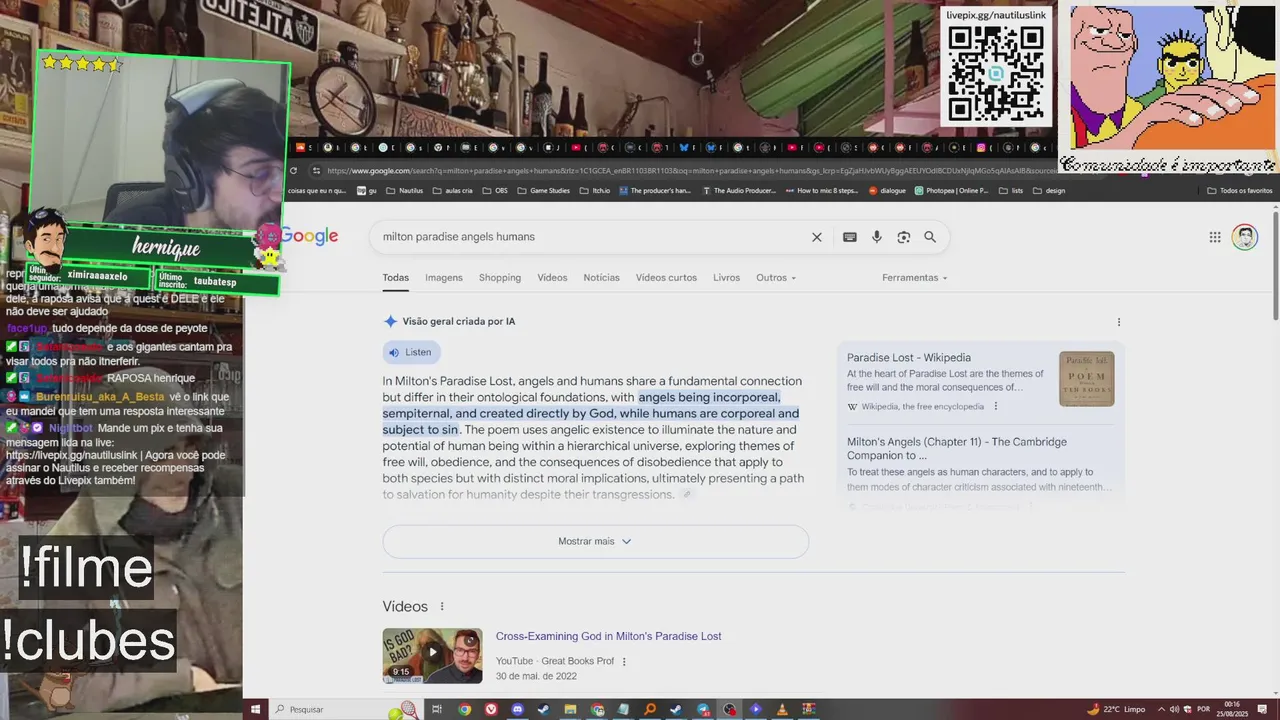Open options for the Wikipedia source
Screen dimensions: 1280x720
click(x=995, y=406)
